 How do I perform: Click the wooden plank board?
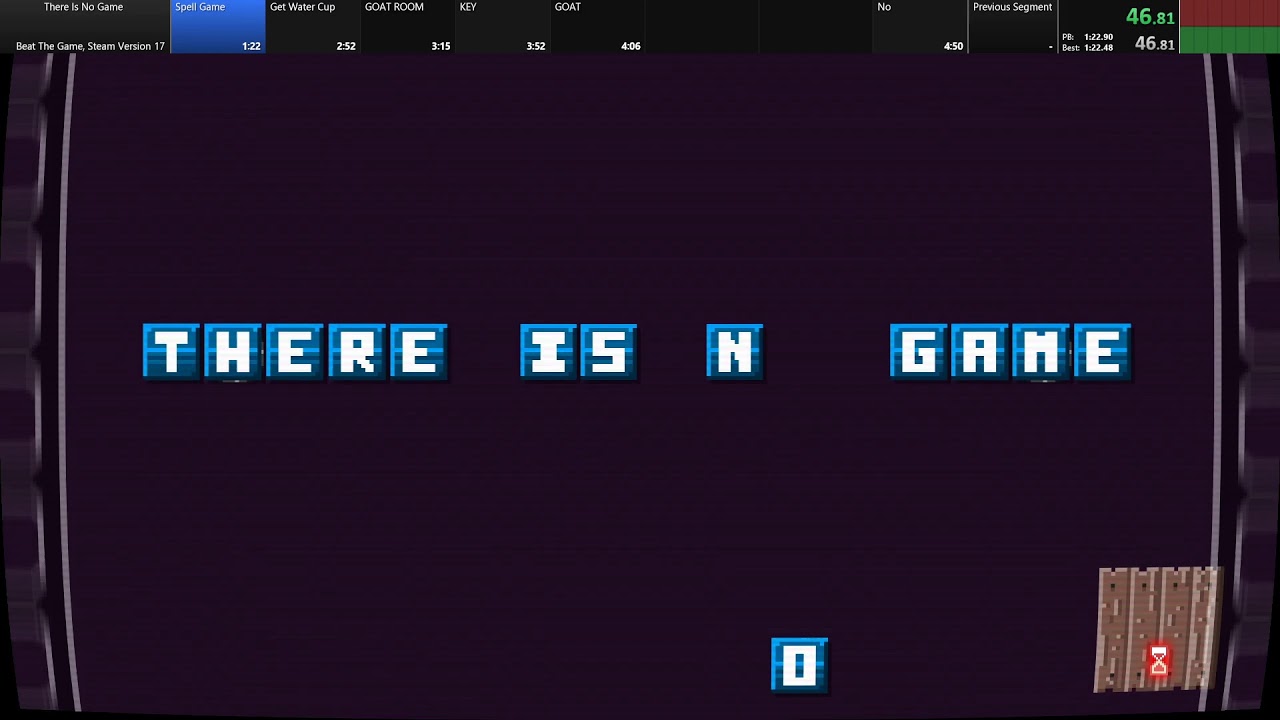coord(1160,629)
